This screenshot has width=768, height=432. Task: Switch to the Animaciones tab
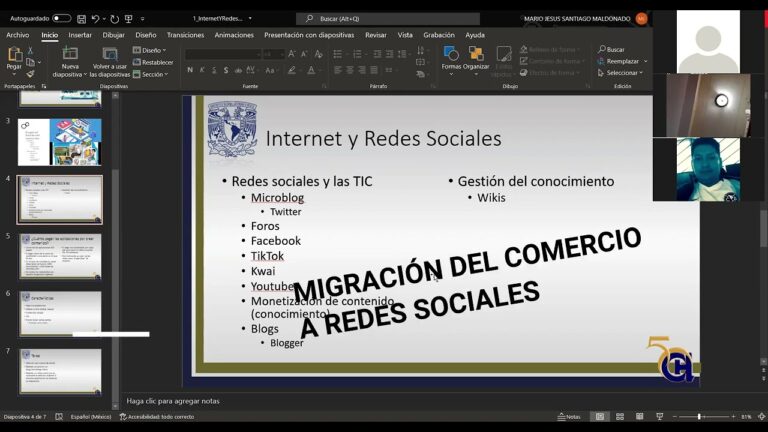click(x=234, y=35)
